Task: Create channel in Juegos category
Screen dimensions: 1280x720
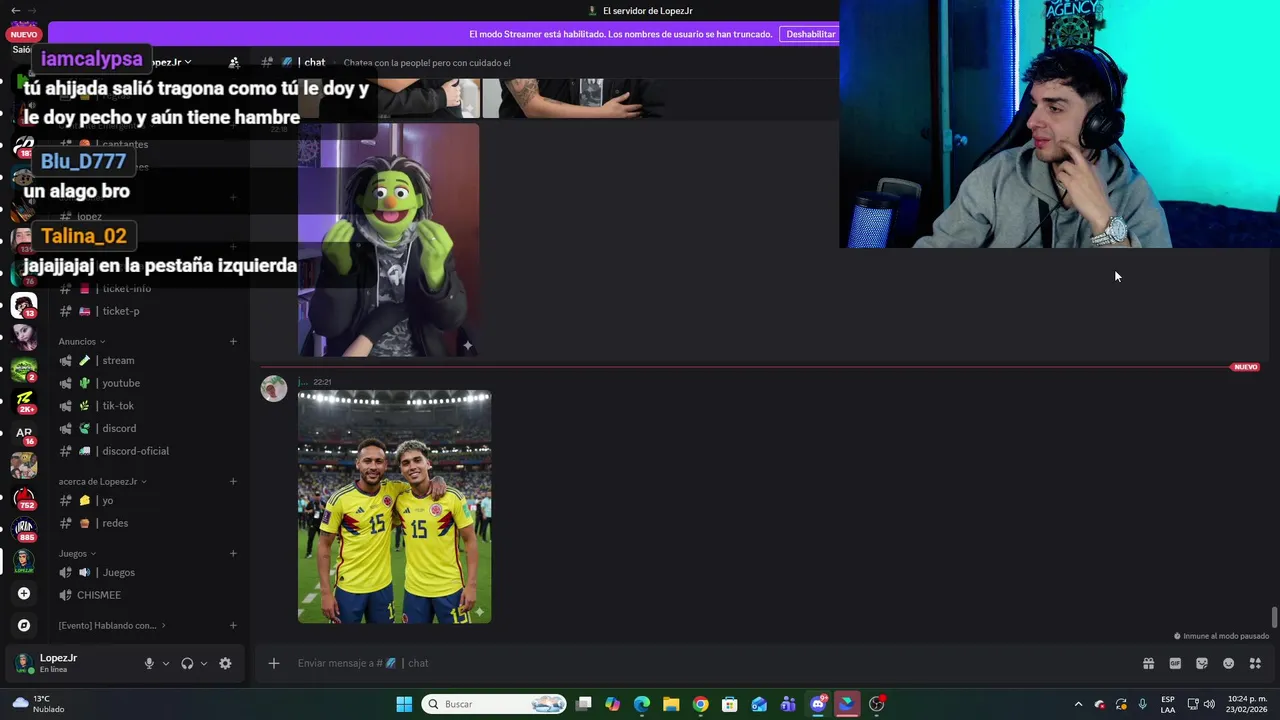Action: point(233,553)
